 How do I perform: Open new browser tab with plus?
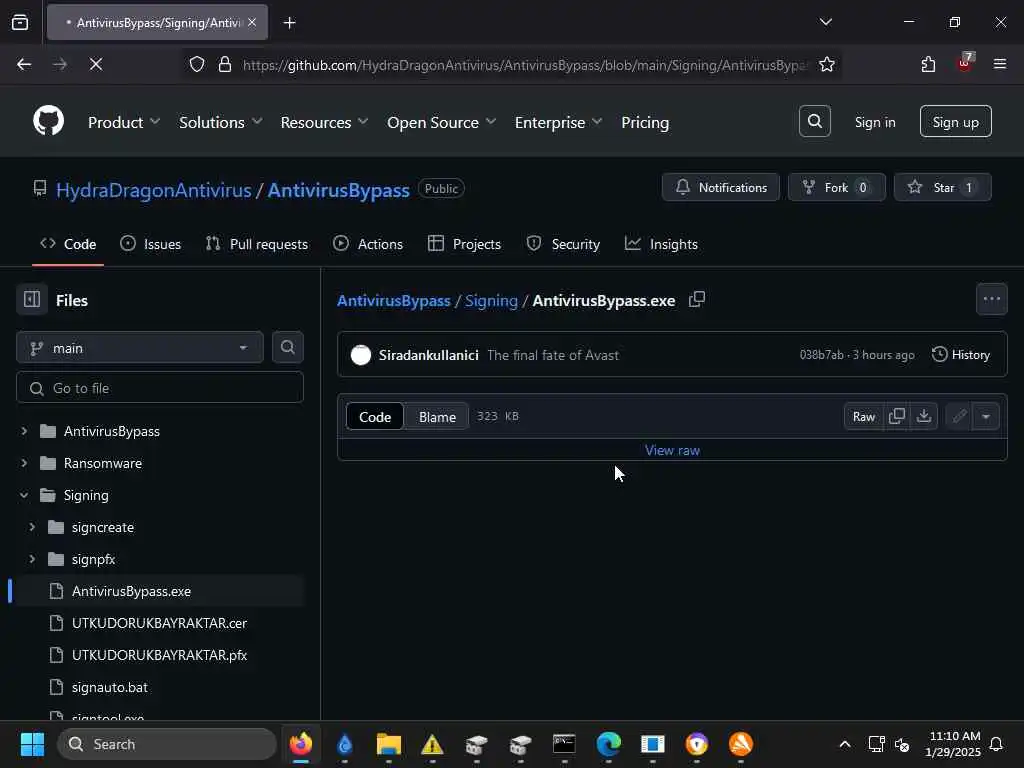pyautogui.click(x=289, y=23)
